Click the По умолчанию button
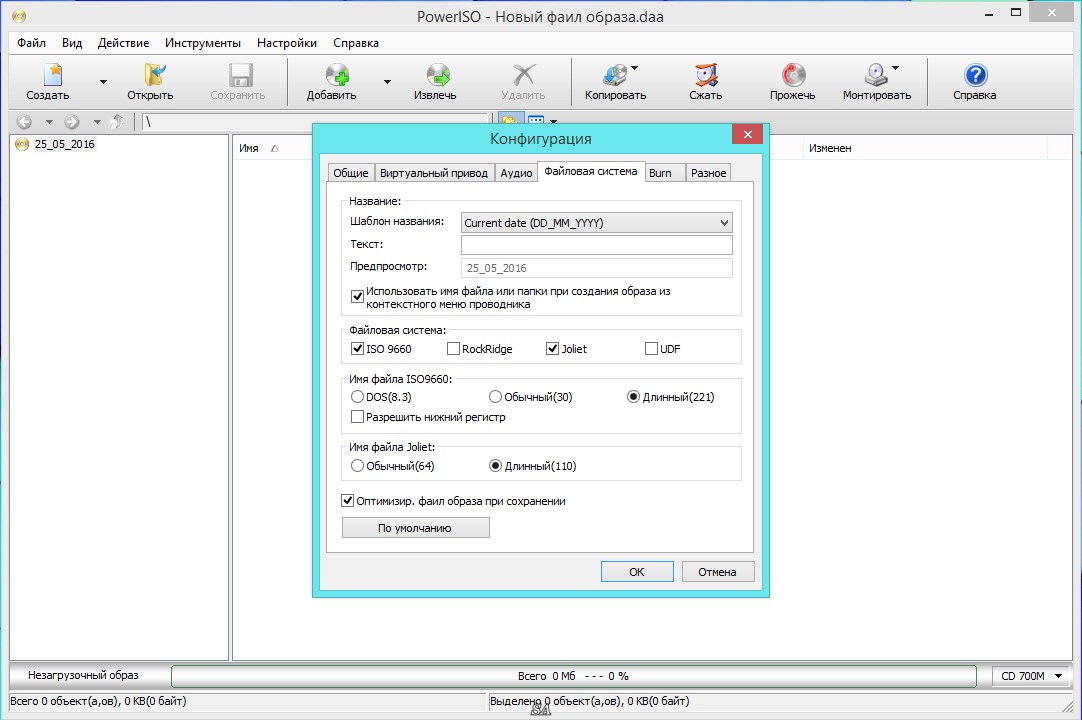Viewport: 1082px width, 720px height. (x=415, y=528)
